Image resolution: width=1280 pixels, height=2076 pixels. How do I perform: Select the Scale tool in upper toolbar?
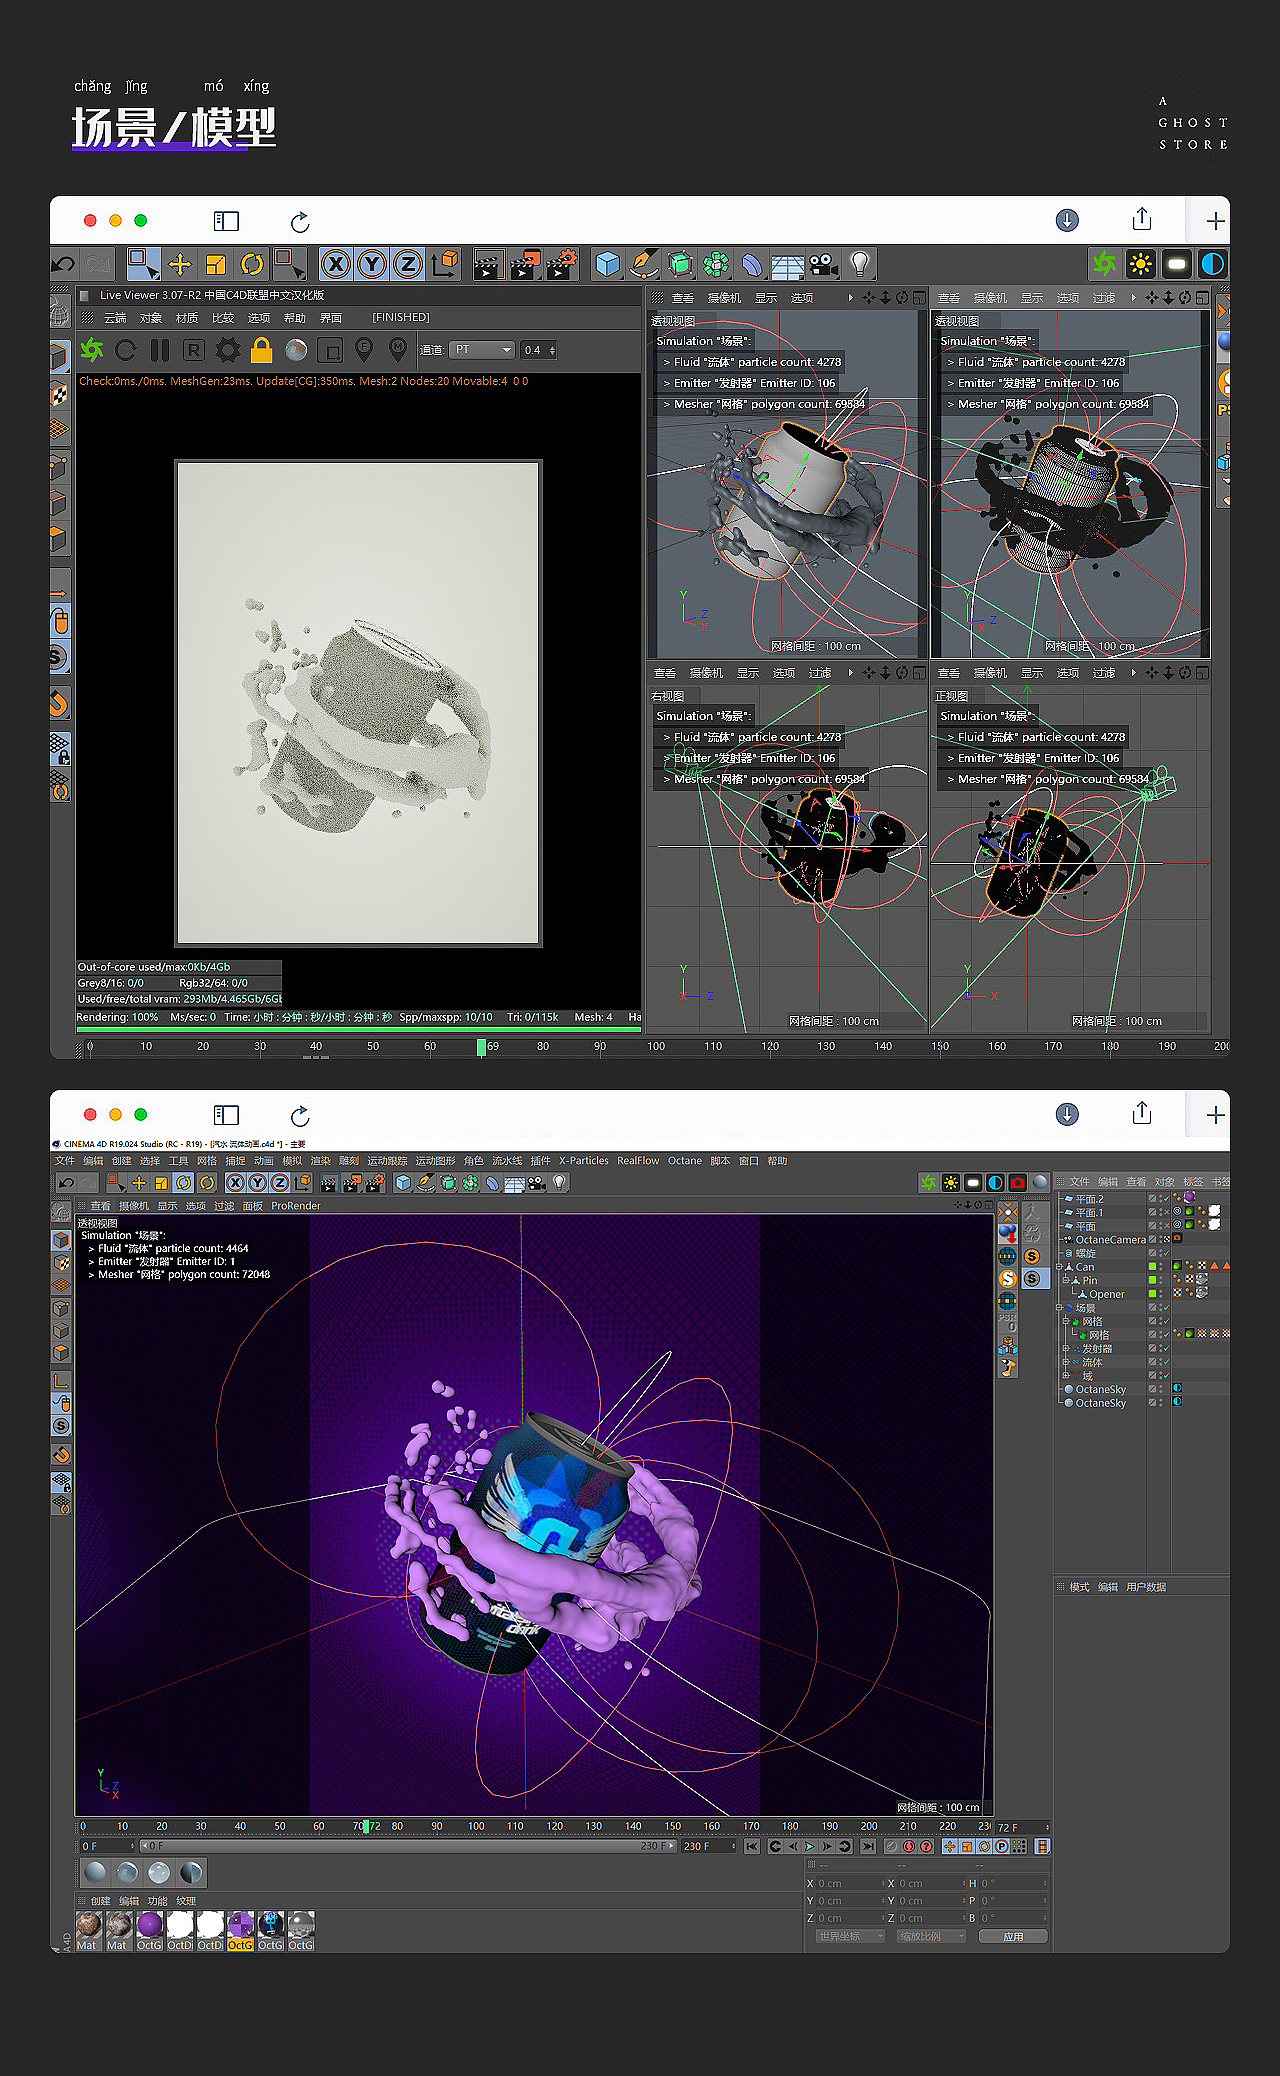pyautogui.click(x=216, y=265)
